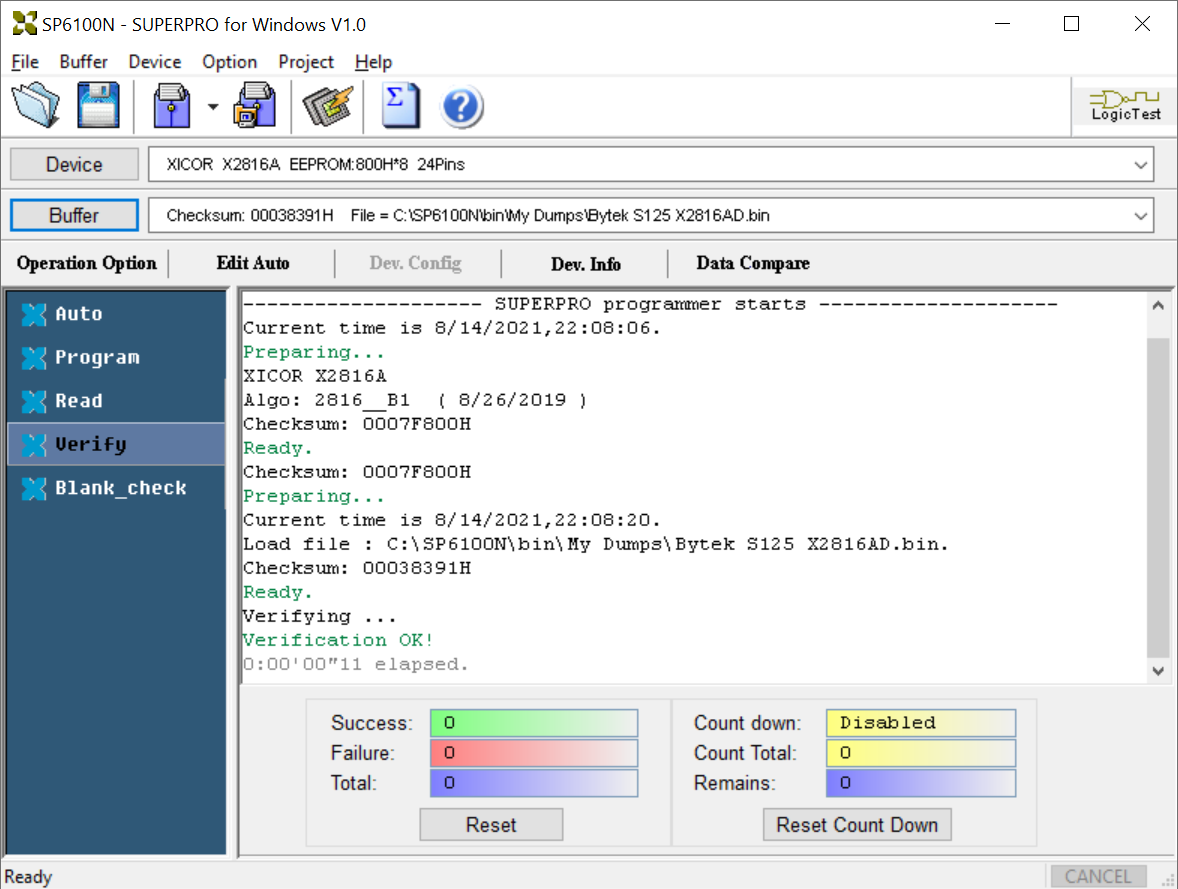Image resolution: width=1178 pixels, height=889 pixels.
Task: Open file using the folder toolbar icon
Action: pos(35,105)
